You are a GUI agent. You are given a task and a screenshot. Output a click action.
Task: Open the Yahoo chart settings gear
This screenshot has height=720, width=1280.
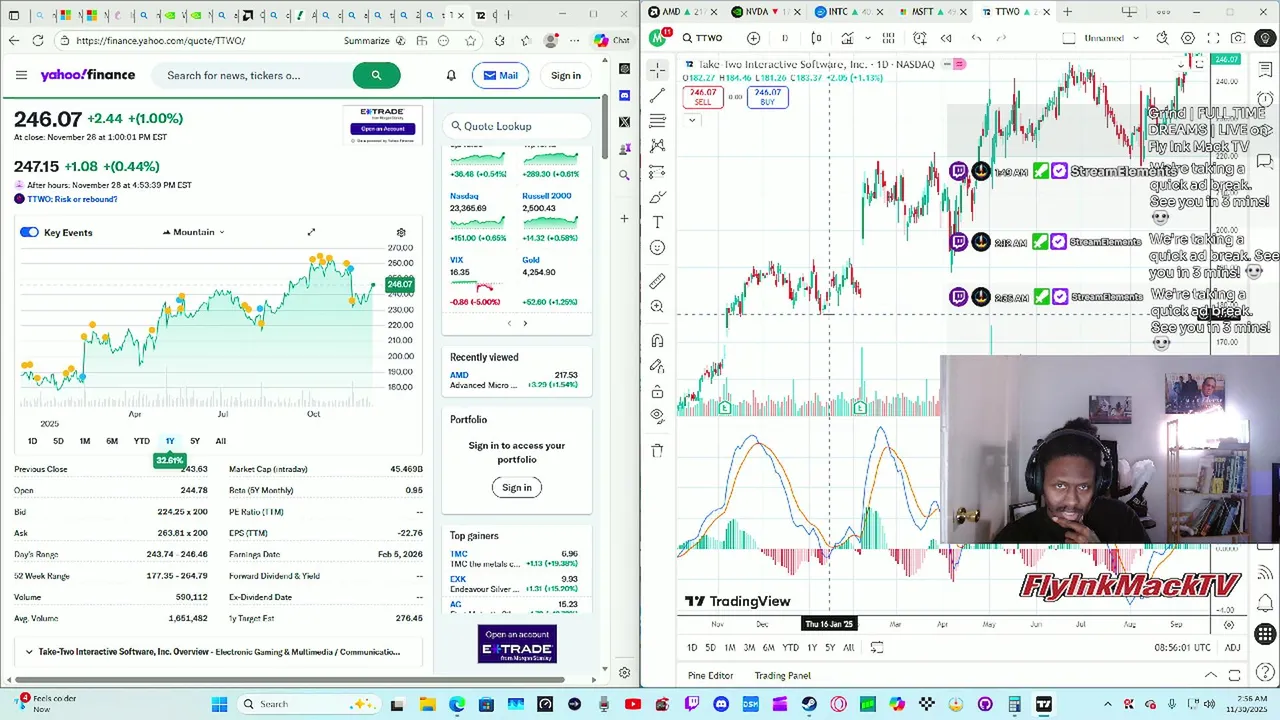pyautogui.click(x=401, y=232)
